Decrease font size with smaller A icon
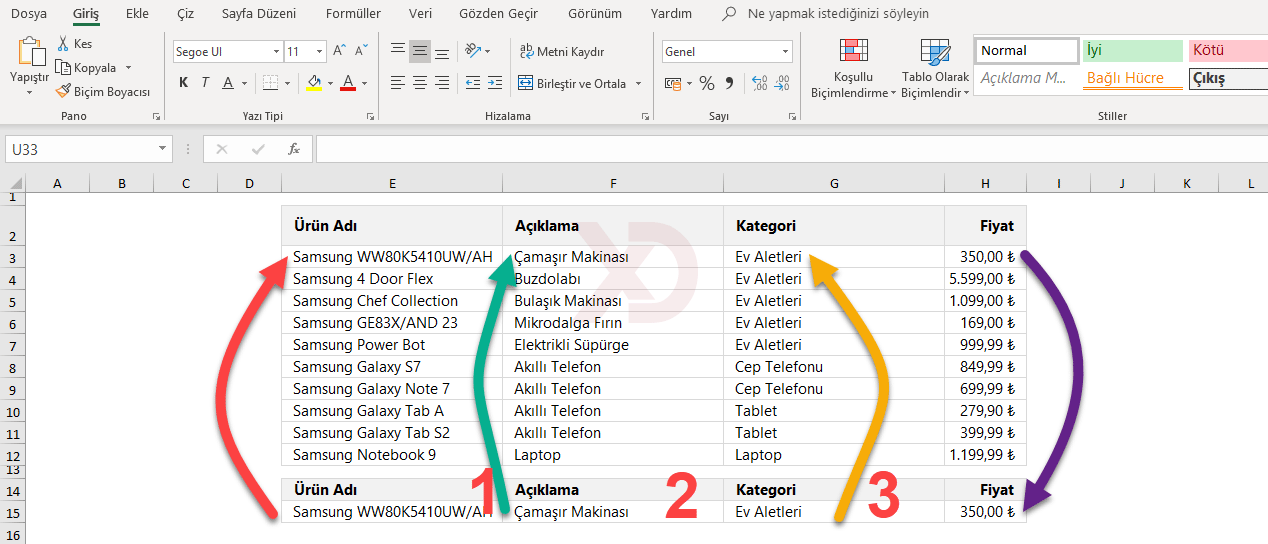Screen dimensions: 1268x544 pyautogui.click(x=362, y=51)
